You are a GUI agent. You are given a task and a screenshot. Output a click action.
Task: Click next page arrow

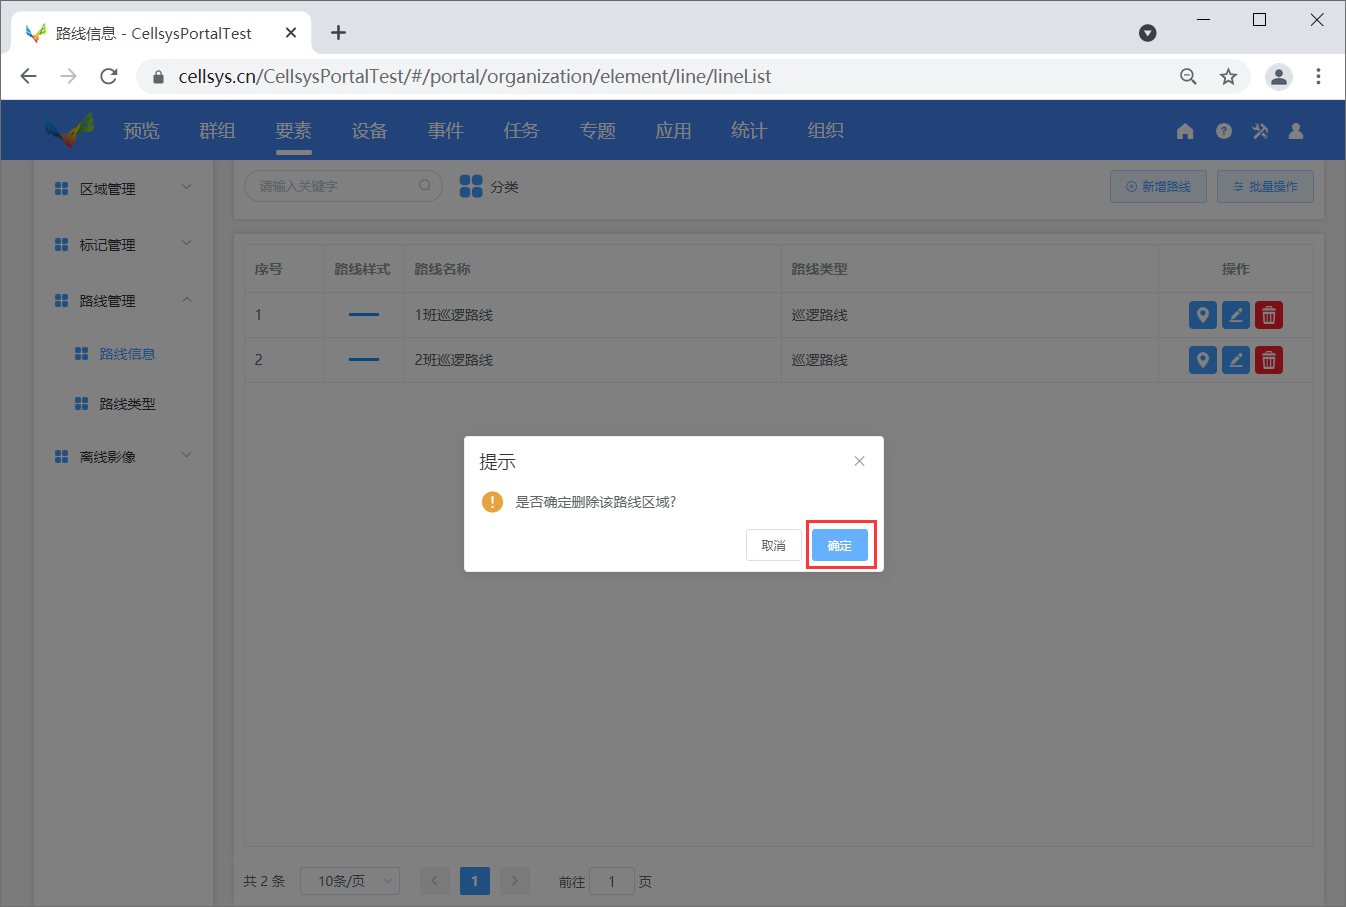point(515,881)
